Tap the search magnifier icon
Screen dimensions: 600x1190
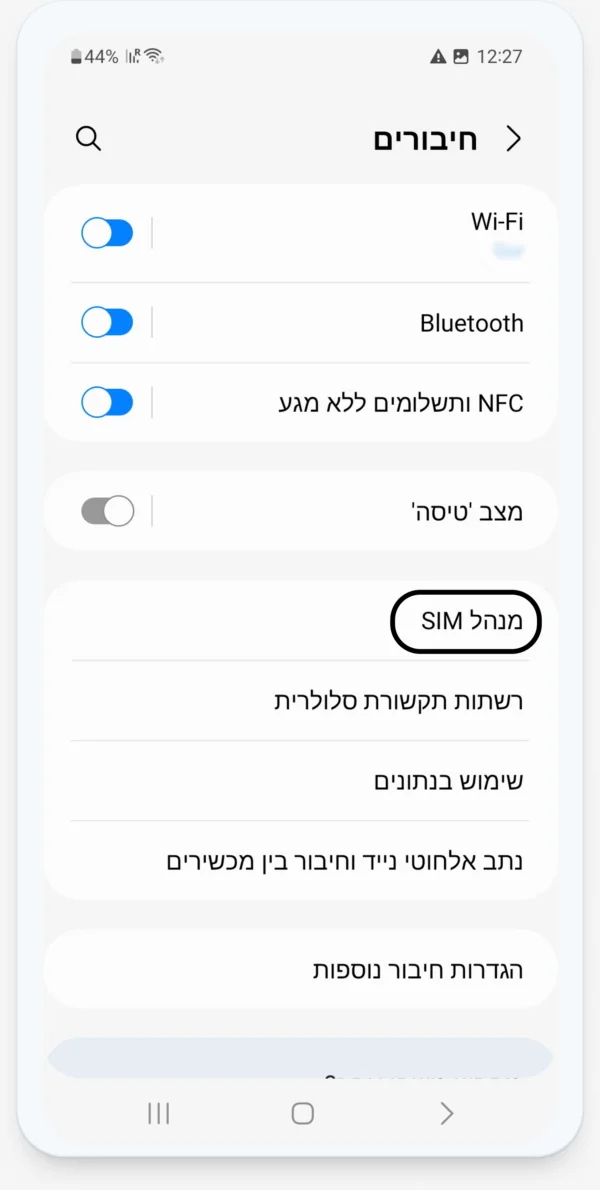click(88, 139)
